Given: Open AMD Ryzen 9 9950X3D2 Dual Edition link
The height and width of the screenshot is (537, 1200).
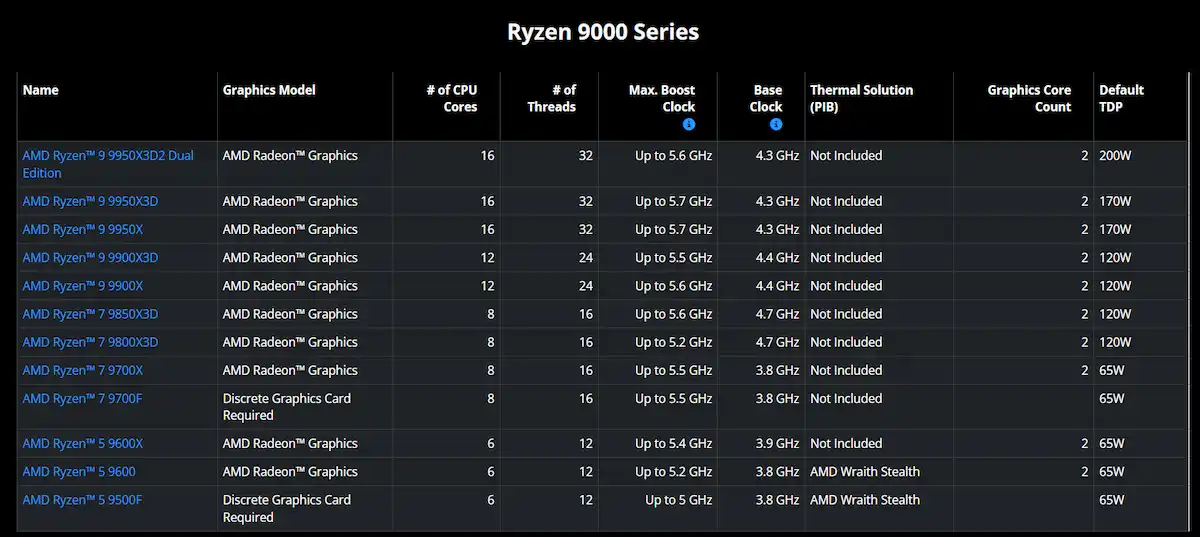Looking at the screenshot, I should point(108,164).
